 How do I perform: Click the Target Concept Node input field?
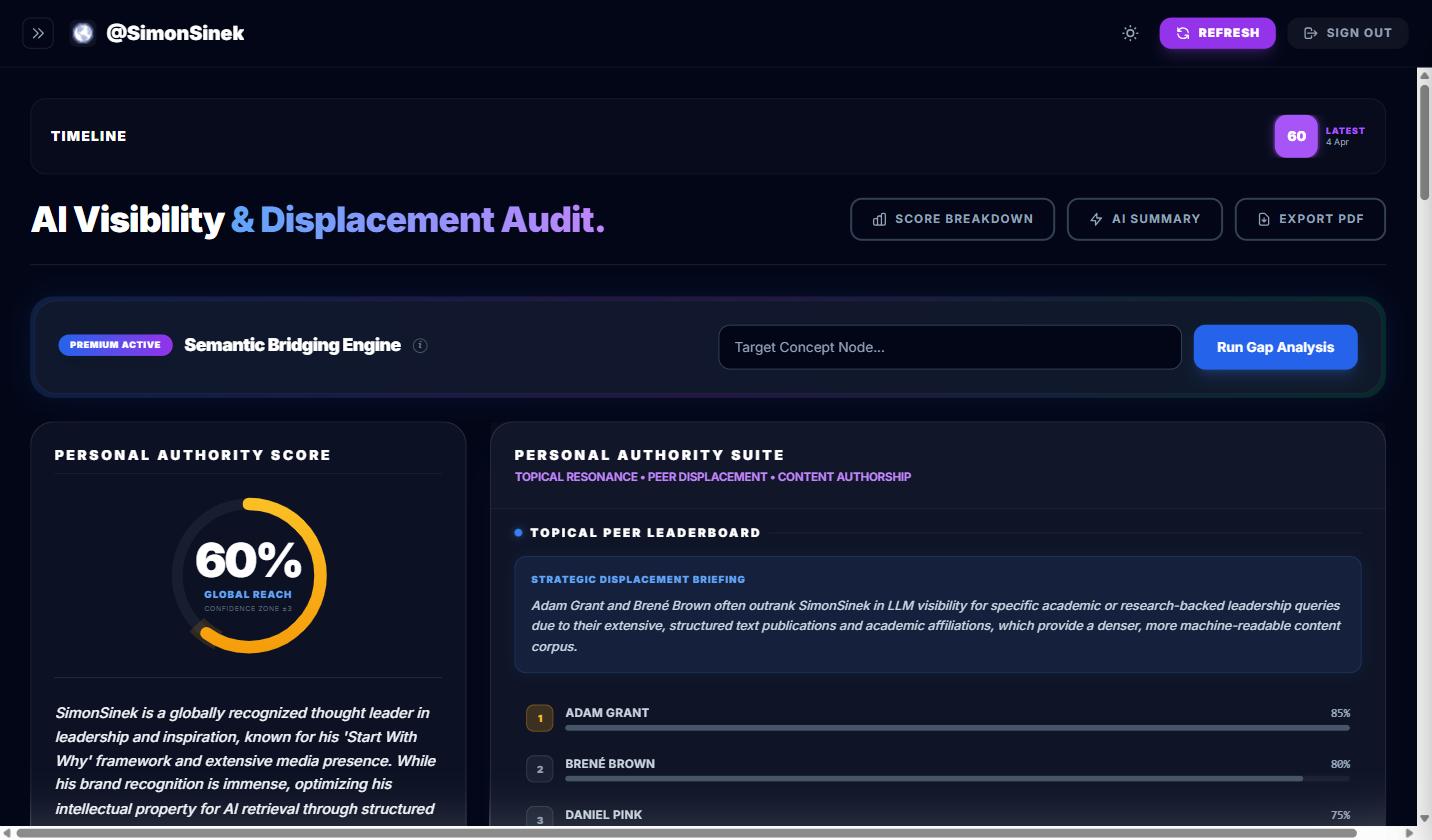click(949, 347)
